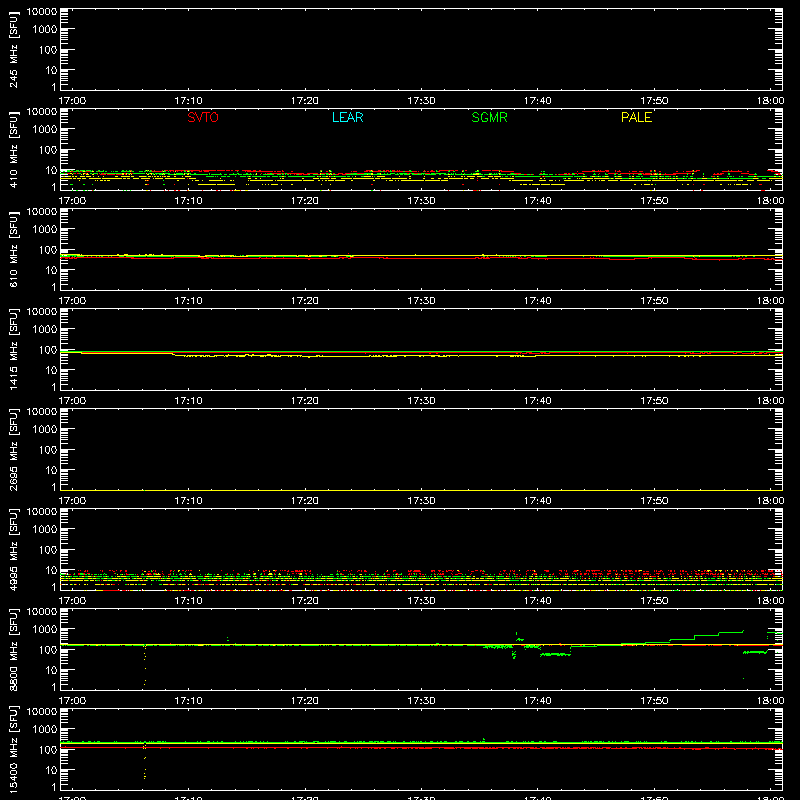This screenshot has width=800, height=800.
Task: Select the 8800 MHz [SFU] axis title
Action: [x=13, y=649]
